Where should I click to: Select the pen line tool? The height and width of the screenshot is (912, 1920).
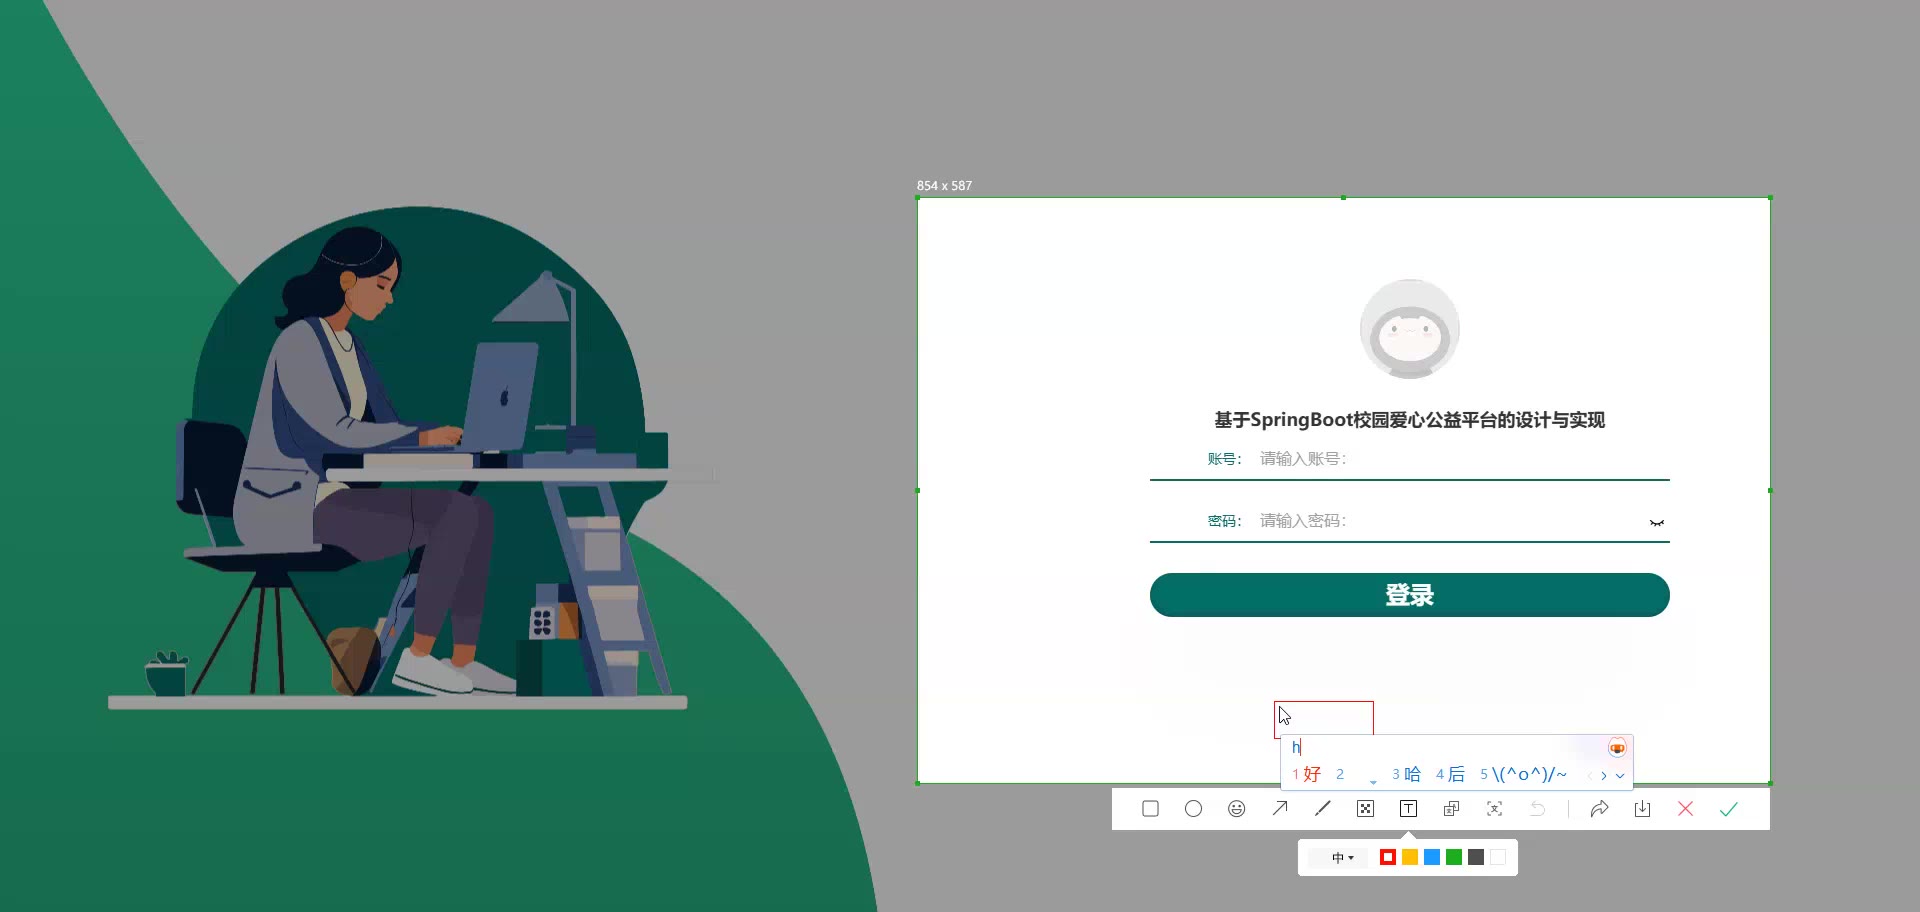tap(1323, 809)
